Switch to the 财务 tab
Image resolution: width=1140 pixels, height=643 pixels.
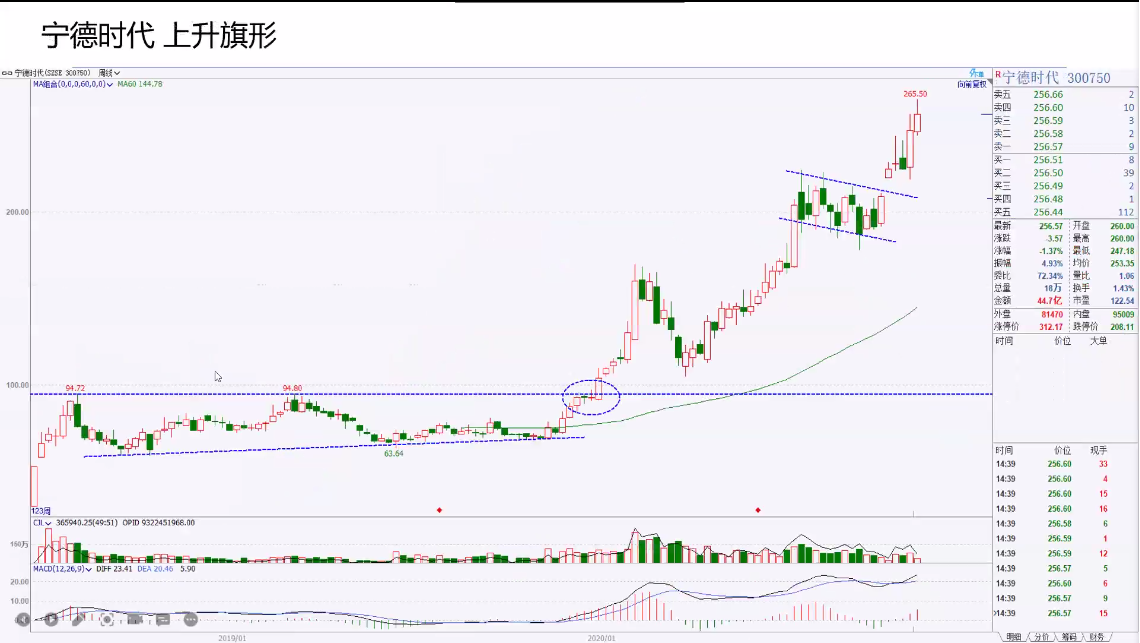pos(1096,637)
